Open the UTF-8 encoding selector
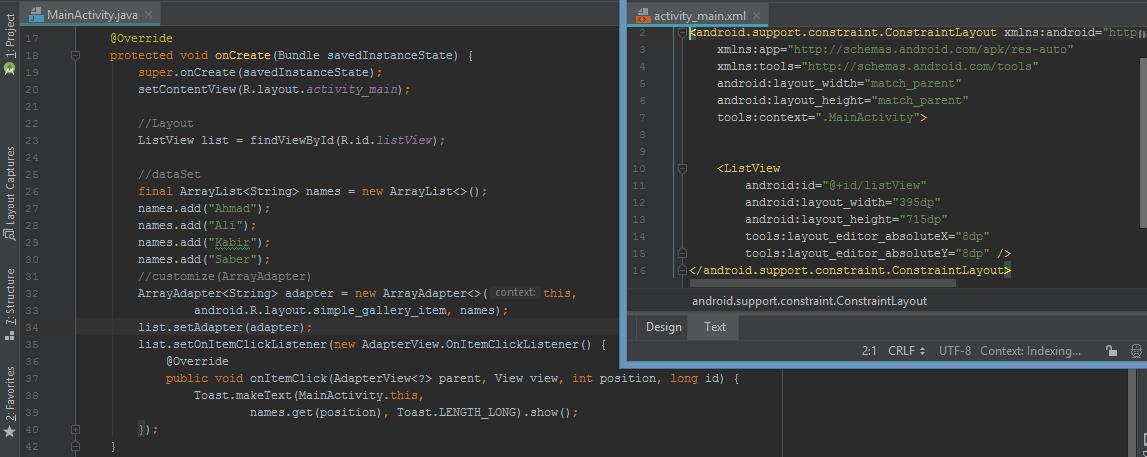The height and width of the screenshot is (457, 1147). pos(955,351)
